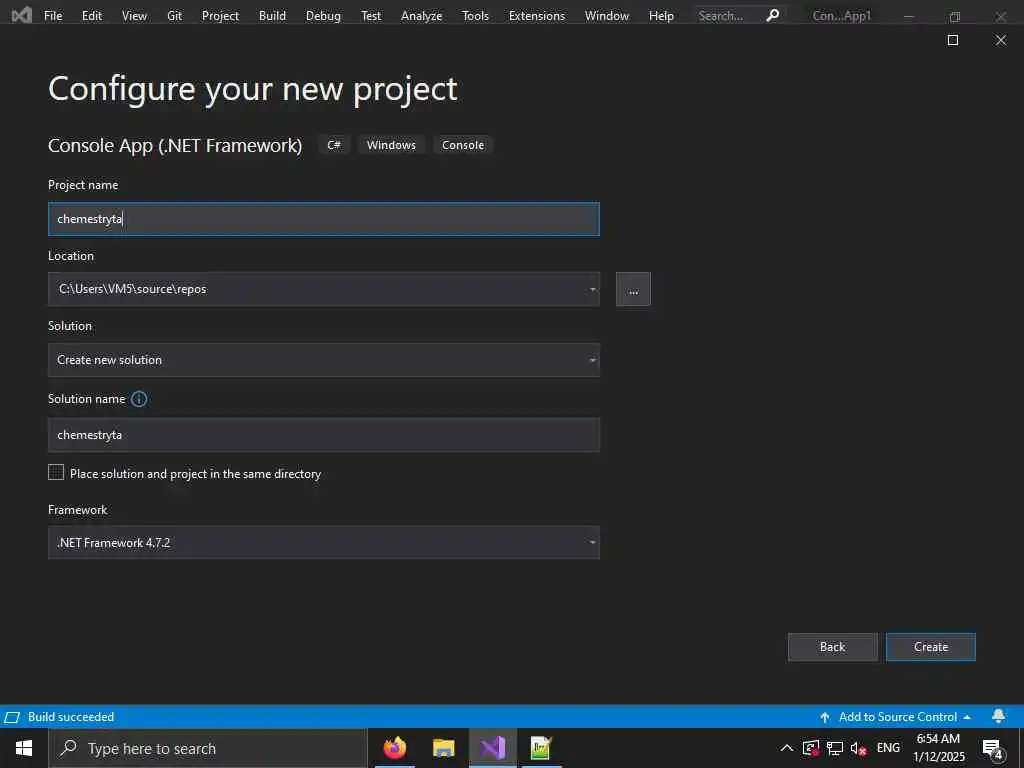Maximize the Configure project dialog
This screenshot has width=1024, height=768.
[953, 40]
